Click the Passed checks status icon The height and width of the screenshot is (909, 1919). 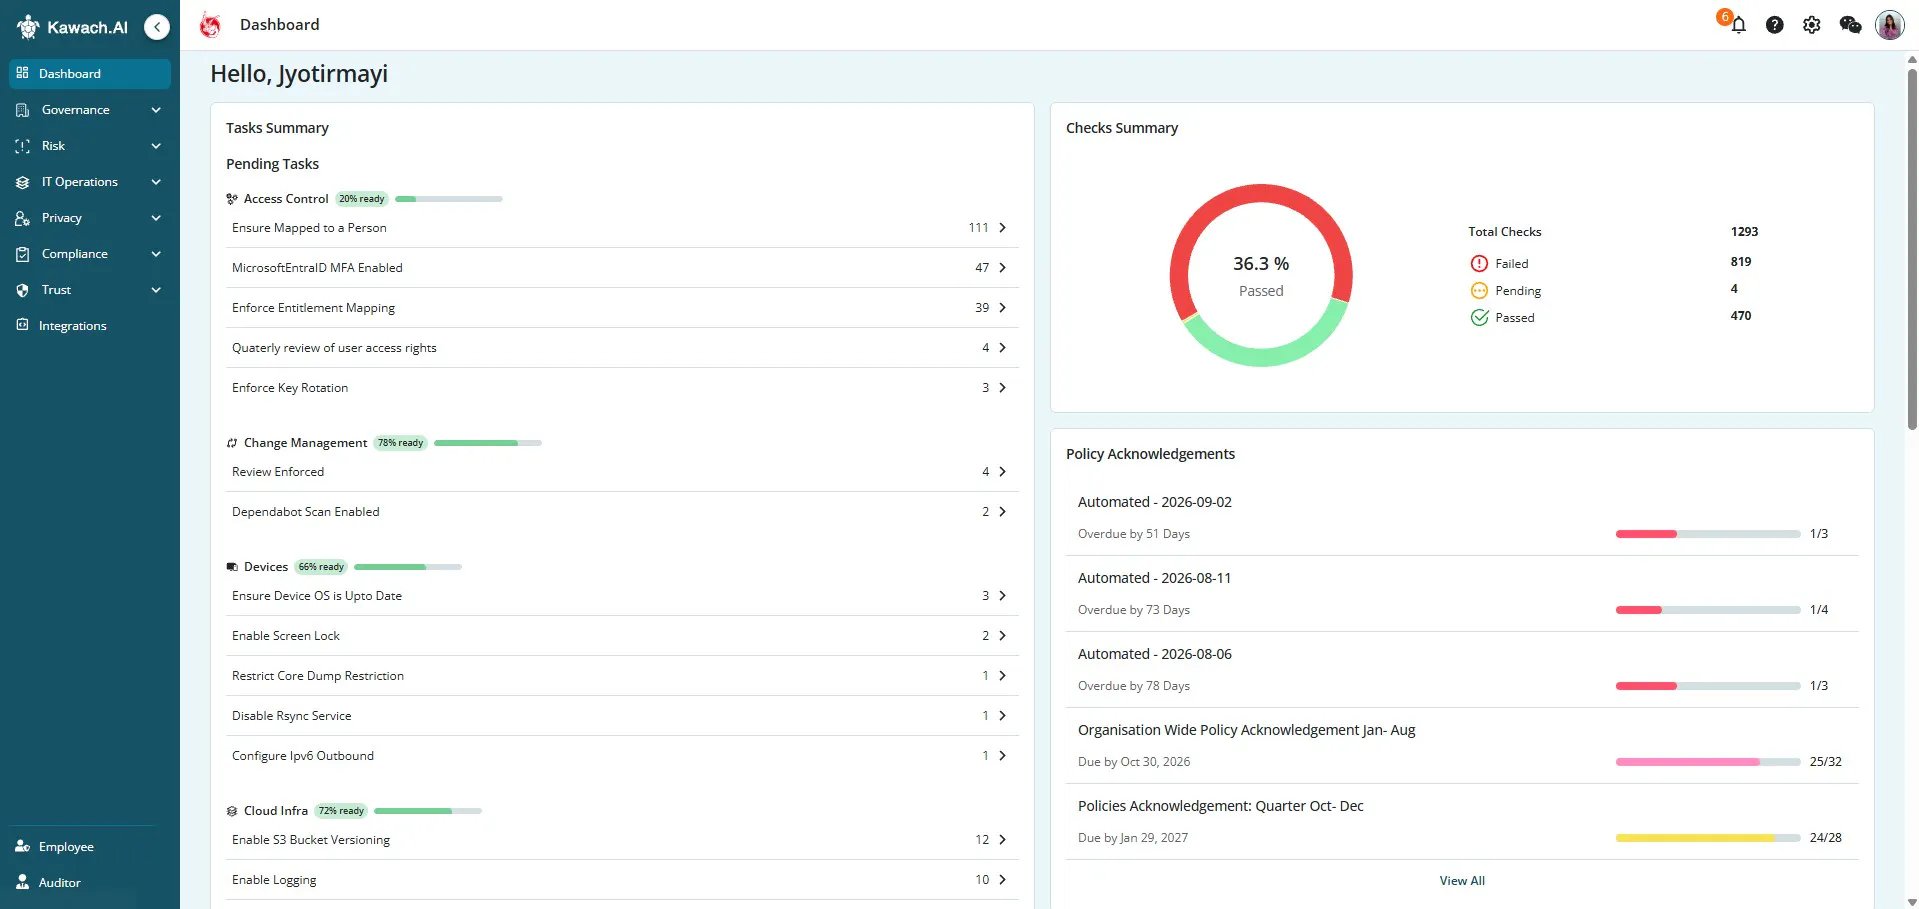pyautogui.click(x=1479, y=317)
